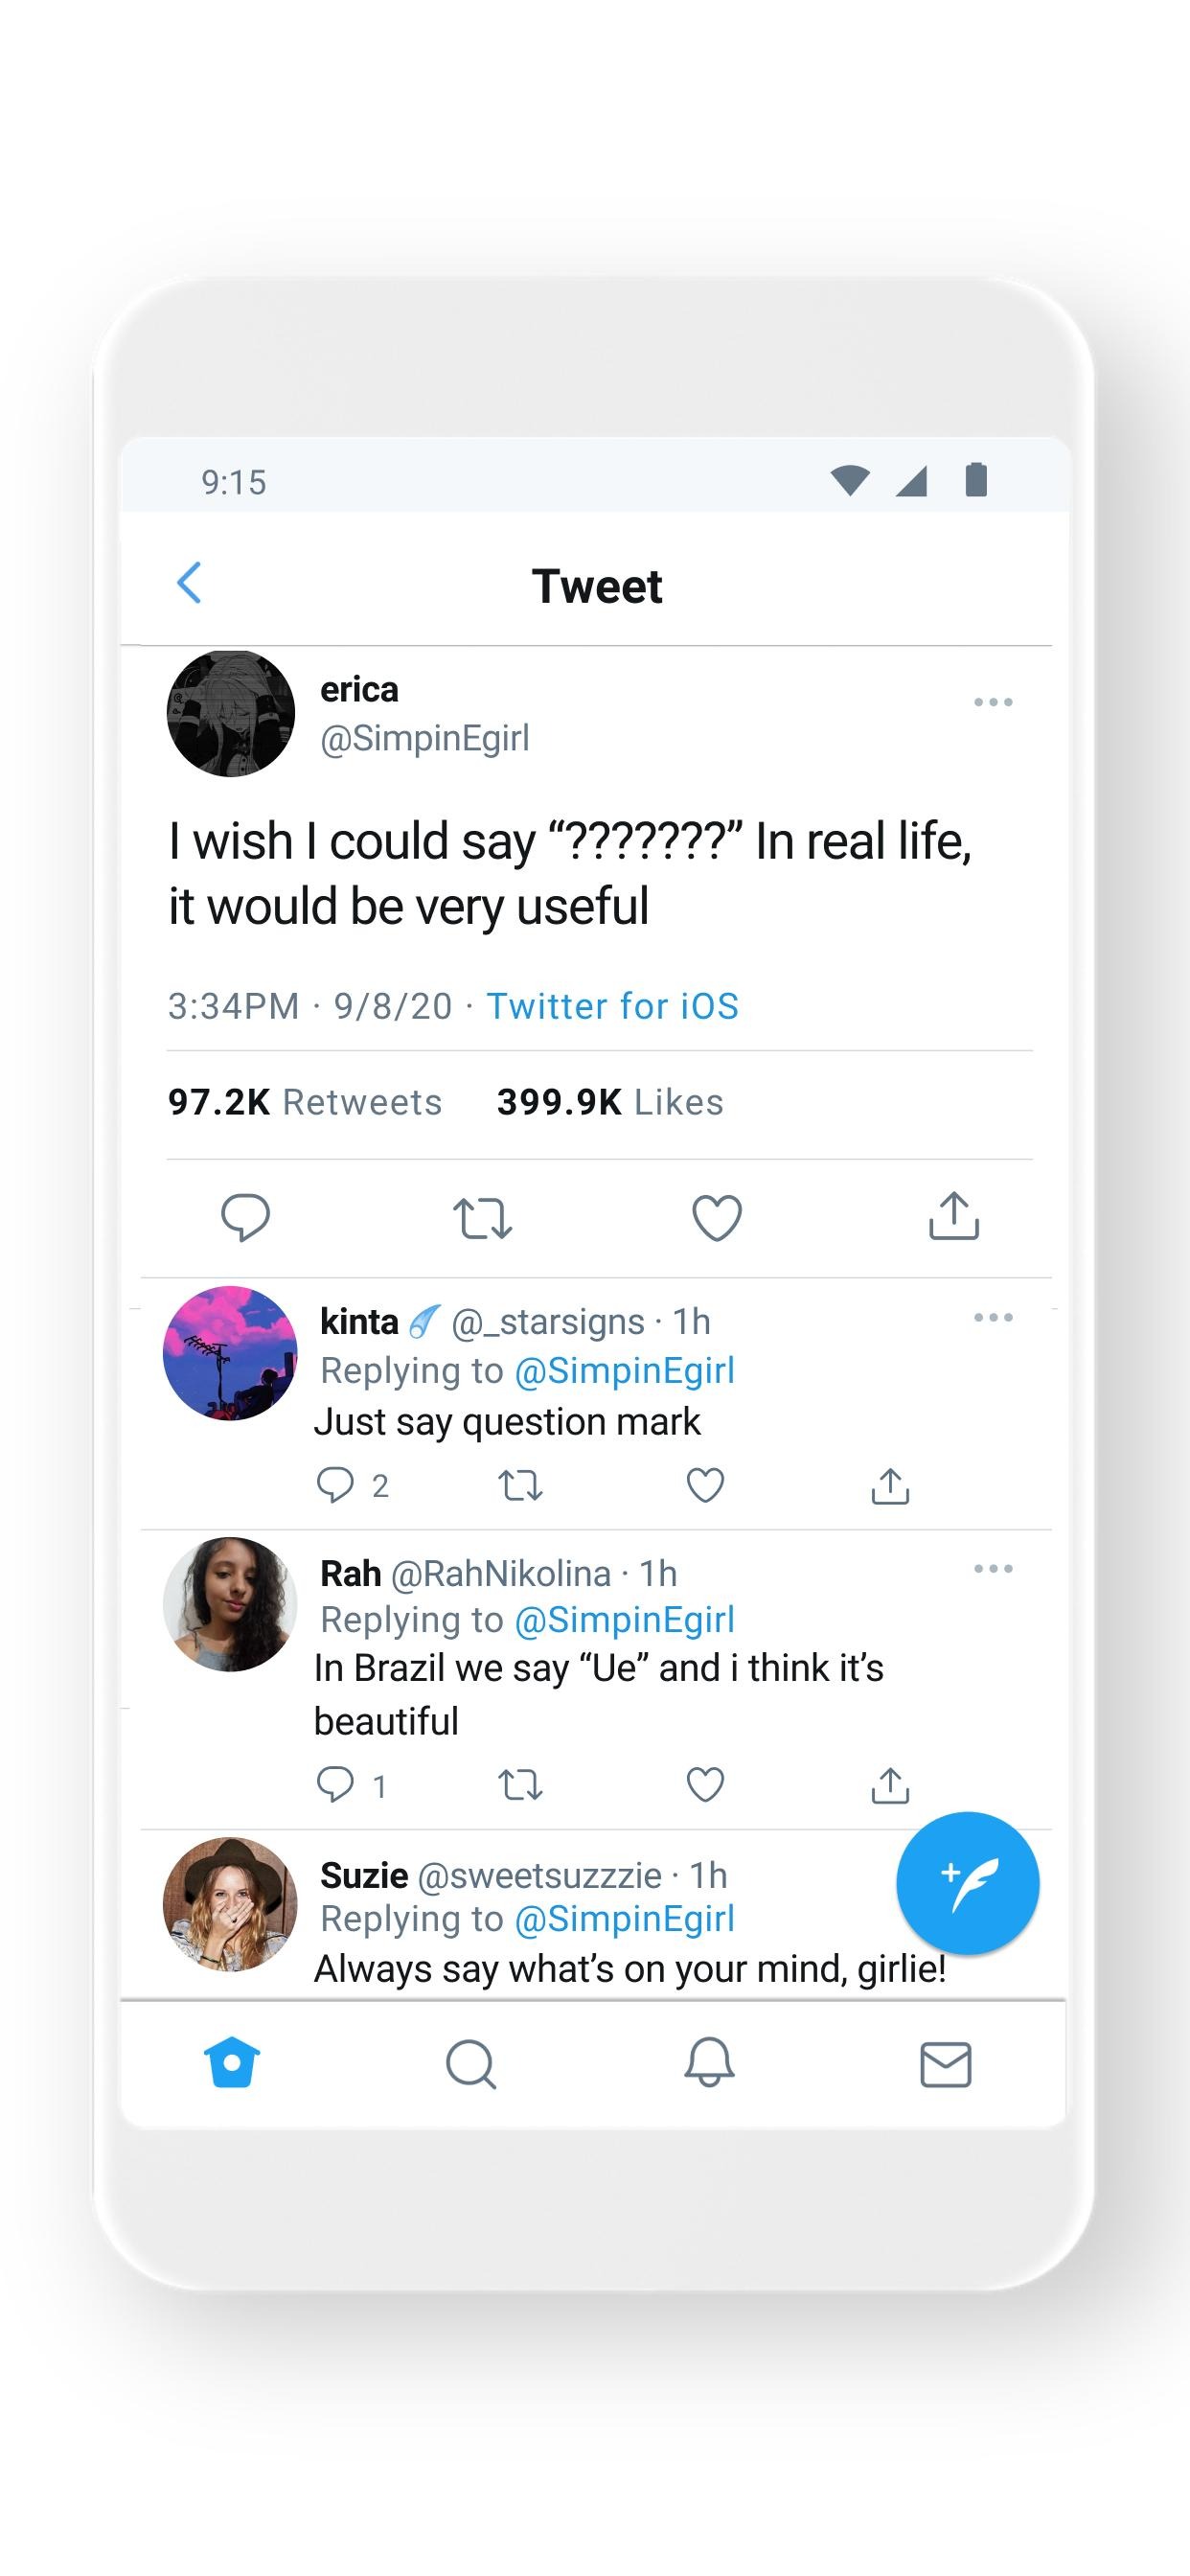Tap the back arrow in Tweet header
The height and width of the screenshot is (2576, 1190).
tap(189, 583)
